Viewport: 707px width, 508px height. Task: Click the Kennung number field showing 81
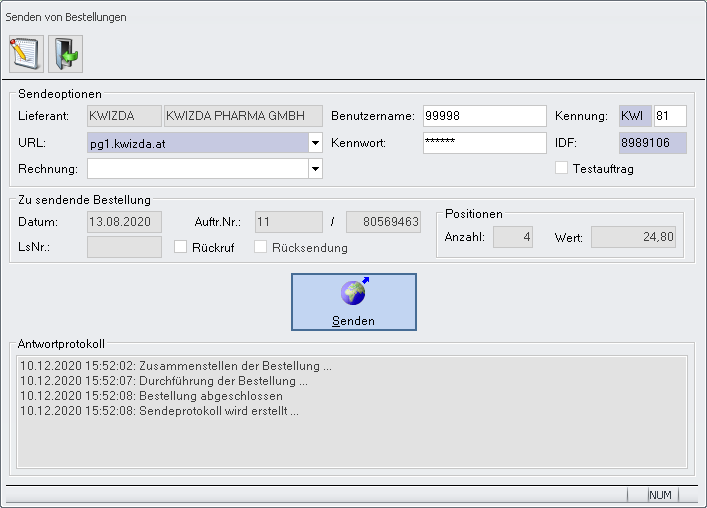click(670, 116)
